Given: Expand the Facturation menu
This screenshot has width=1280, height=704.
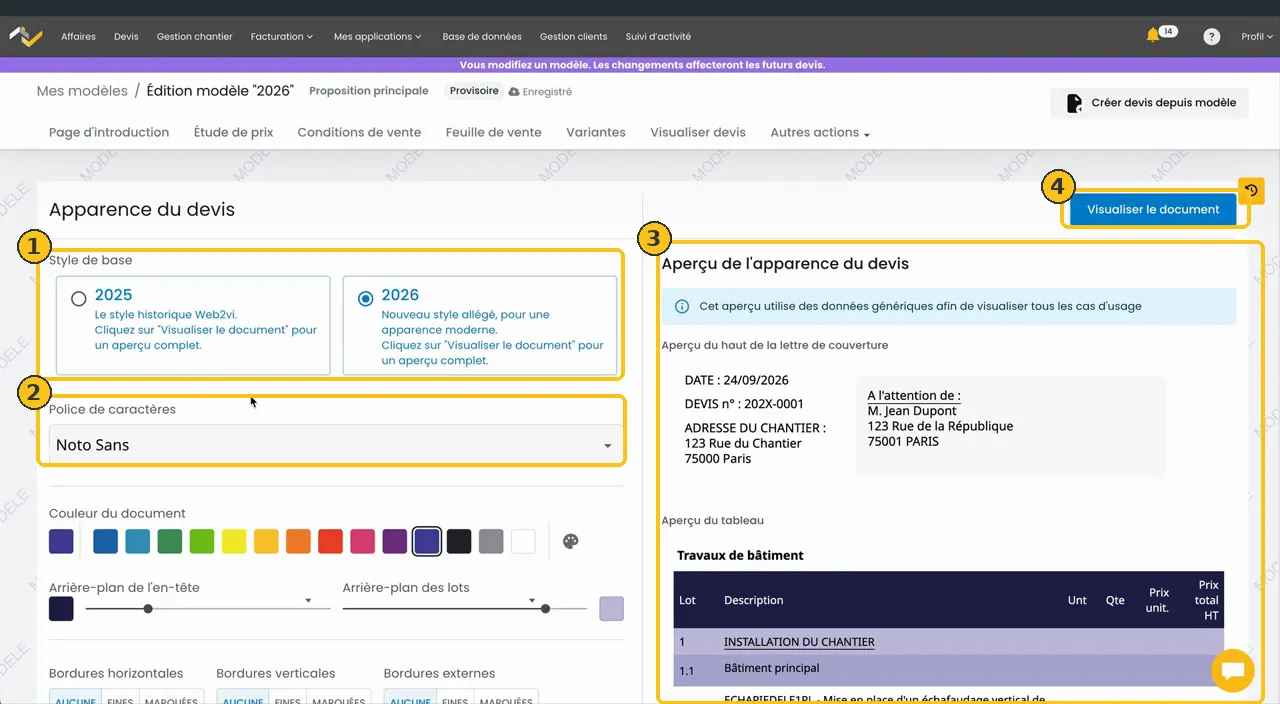Looking at the screenshot, I should coord(282,37).
